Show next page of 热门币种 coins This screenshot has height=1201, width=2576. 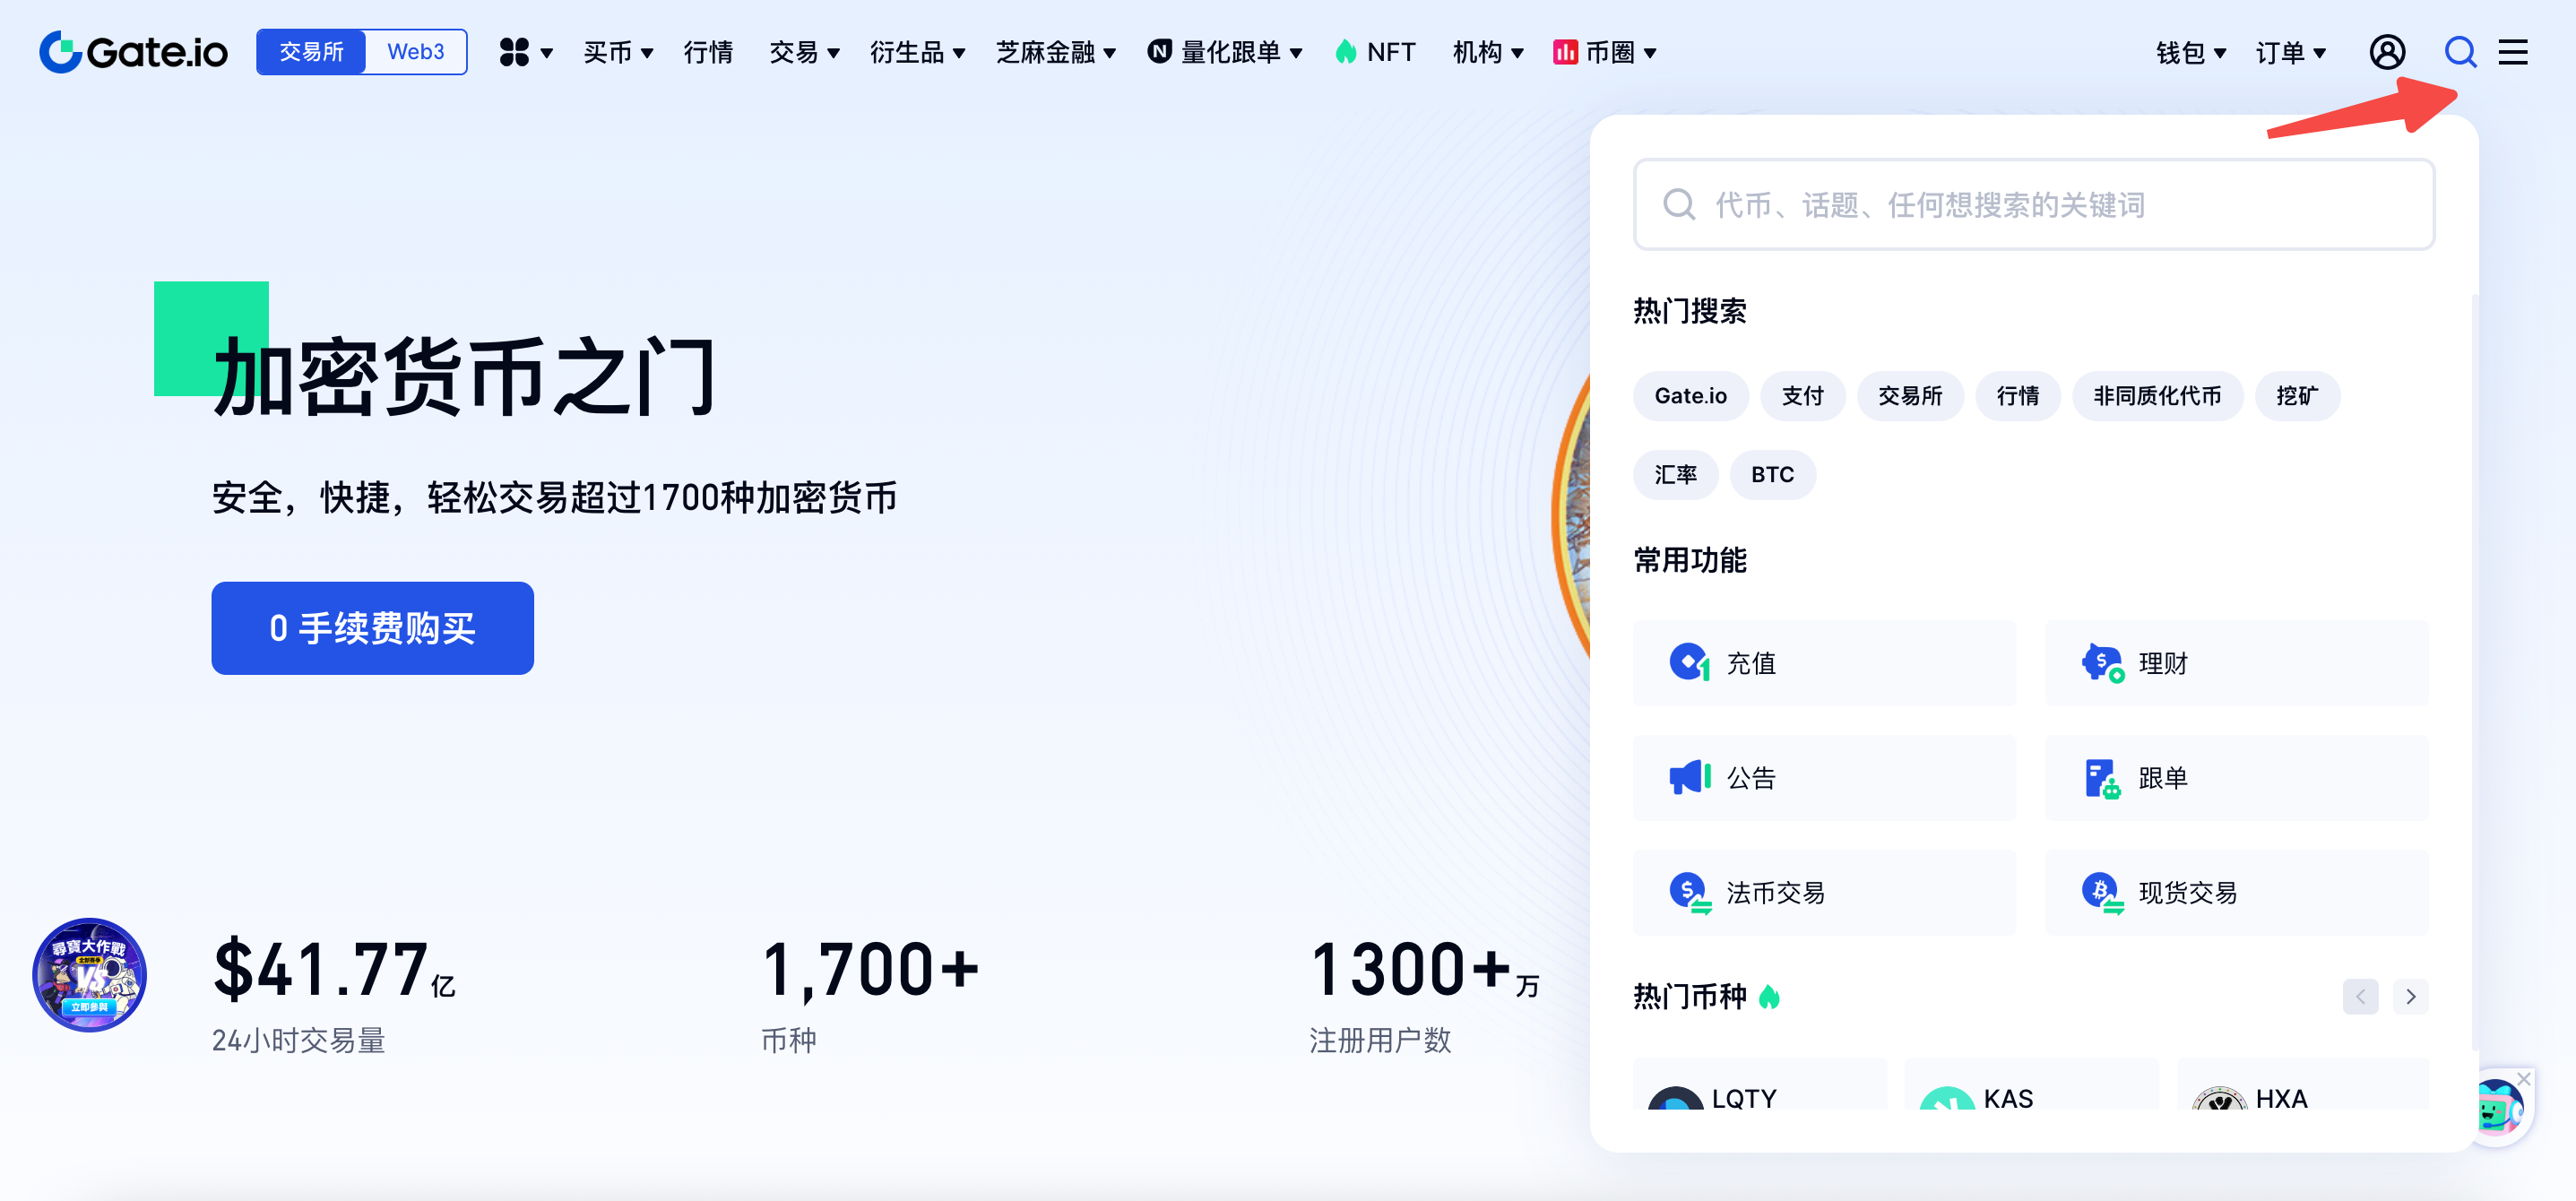coord(2410,996)
